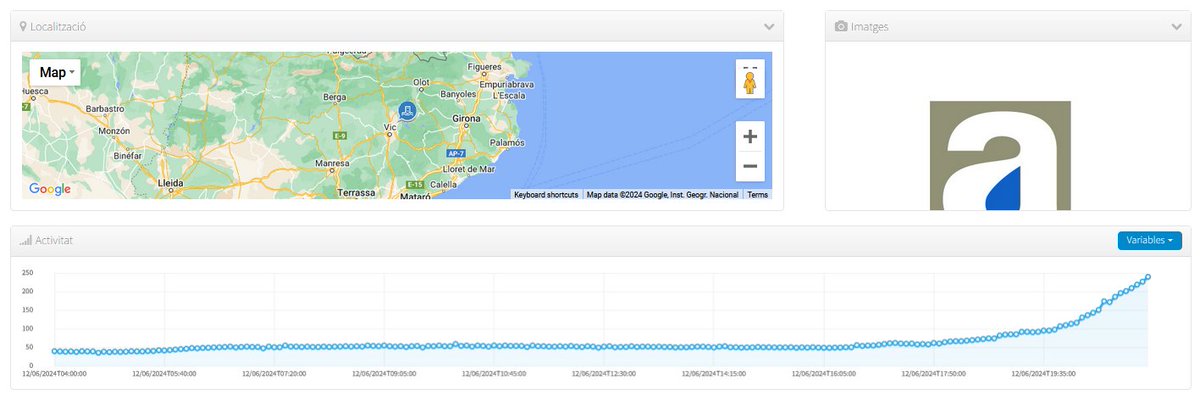Click the Activitat panel title
Screen dimensions: 1200x395
point(54,241)
